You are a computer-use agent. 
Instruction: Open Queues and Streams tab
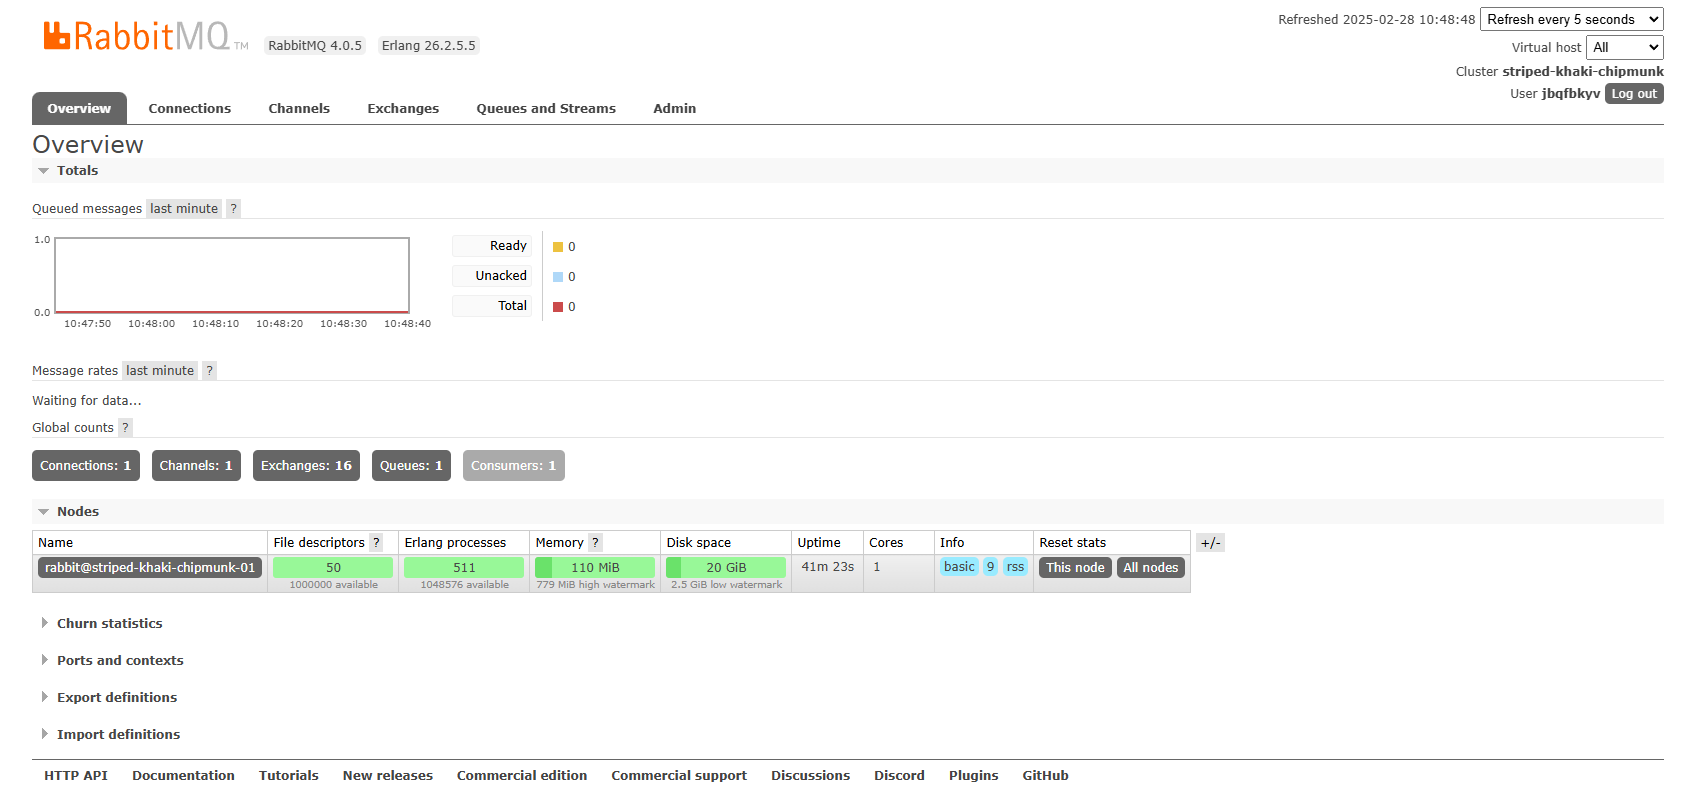pos(546,108)
